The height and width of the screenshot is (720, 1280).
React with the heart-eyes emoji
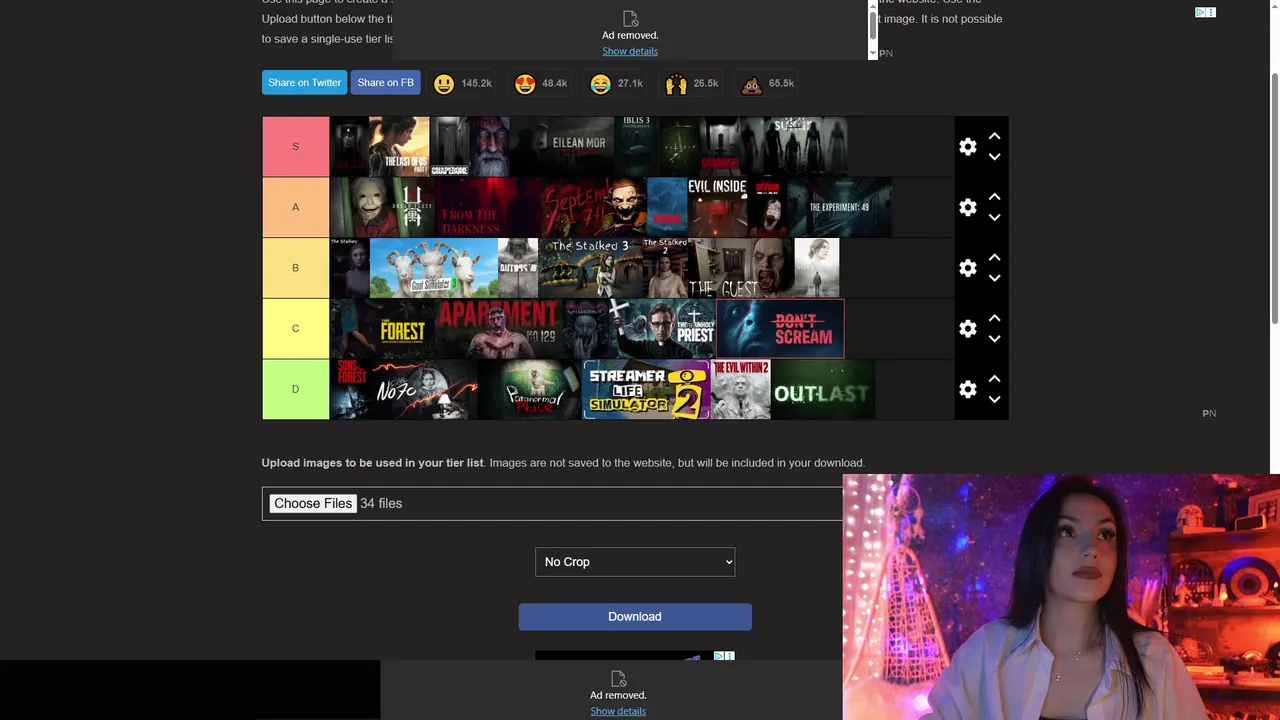[x=525, y=84]
